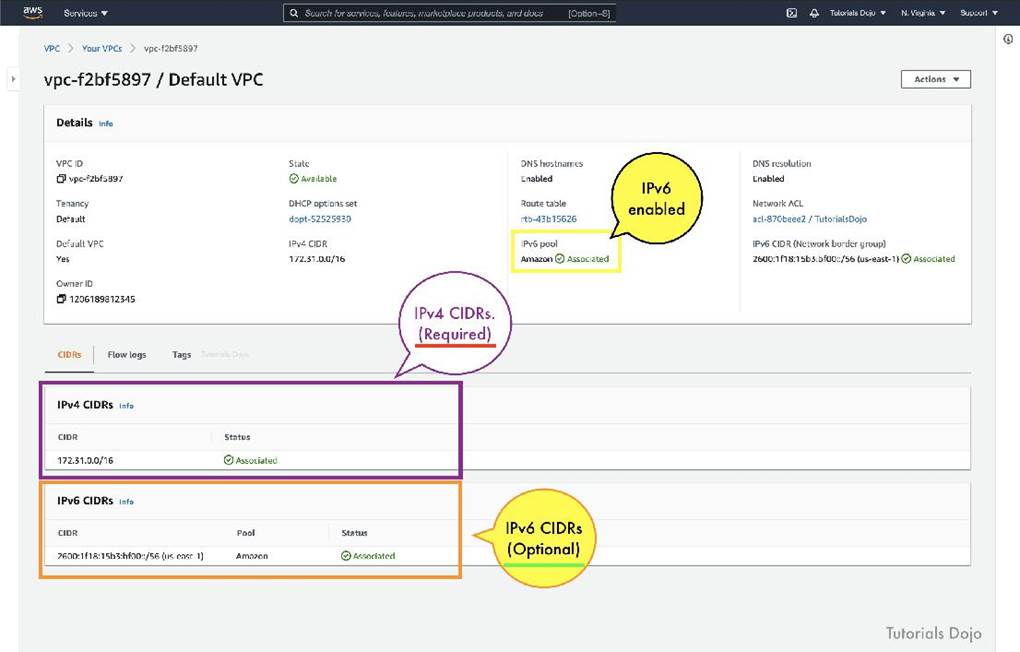Open the N. Virginia region selector

coord(924,13)
